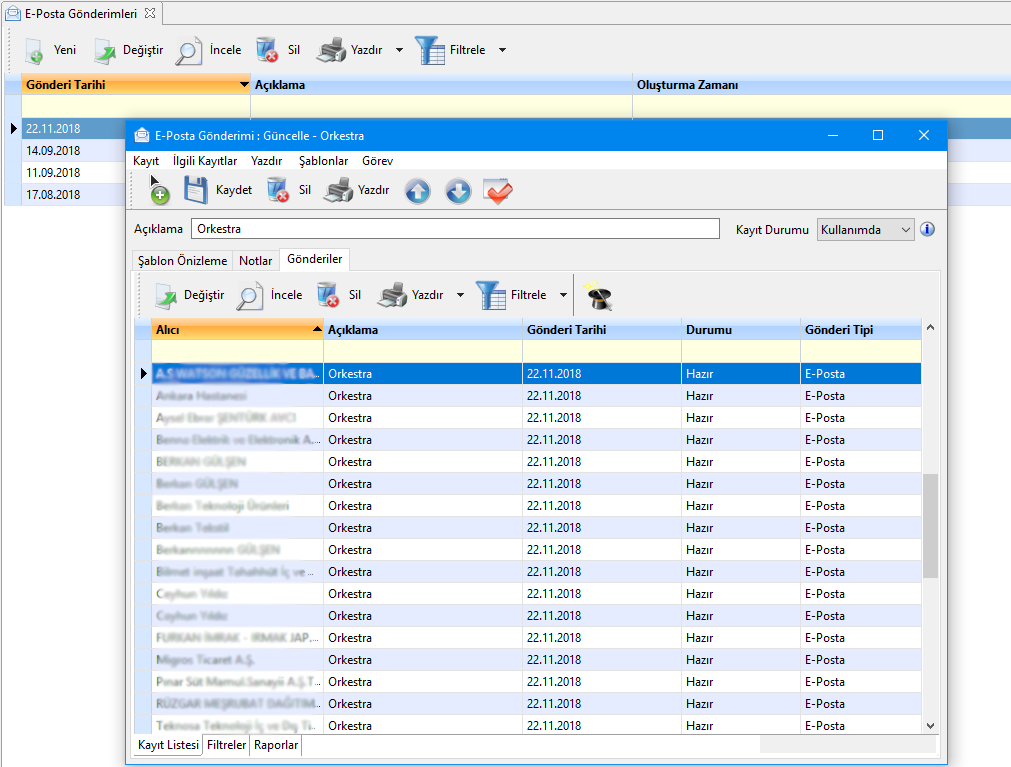Screen dimensions: 1011x767
Task: Click Değiştir button in Gönderiler toolbar
Action: tap(187, 295)
